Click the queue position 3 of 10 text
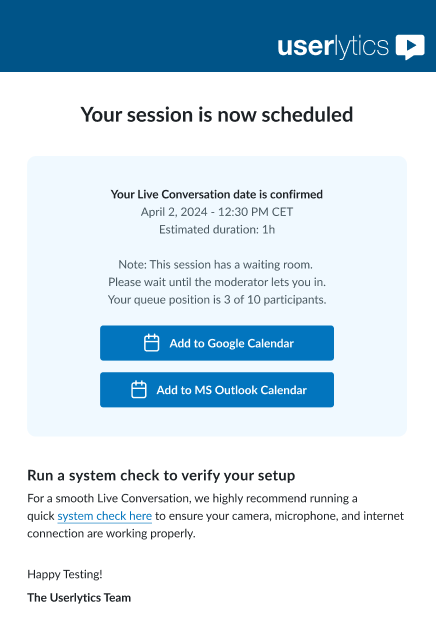 pyautogui.click(x=217, y=300)
